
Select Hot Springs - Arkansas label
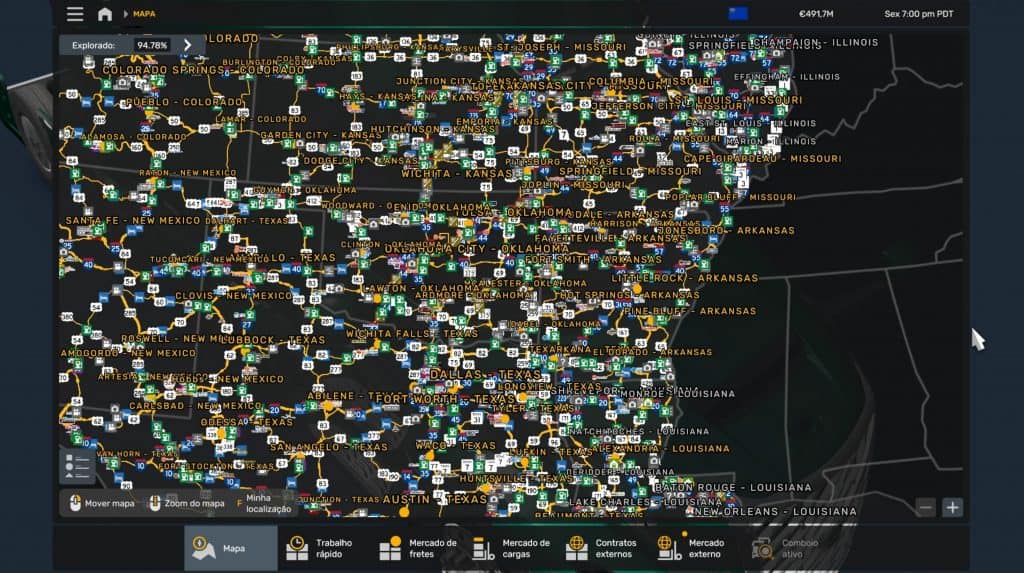click(630, 295)
